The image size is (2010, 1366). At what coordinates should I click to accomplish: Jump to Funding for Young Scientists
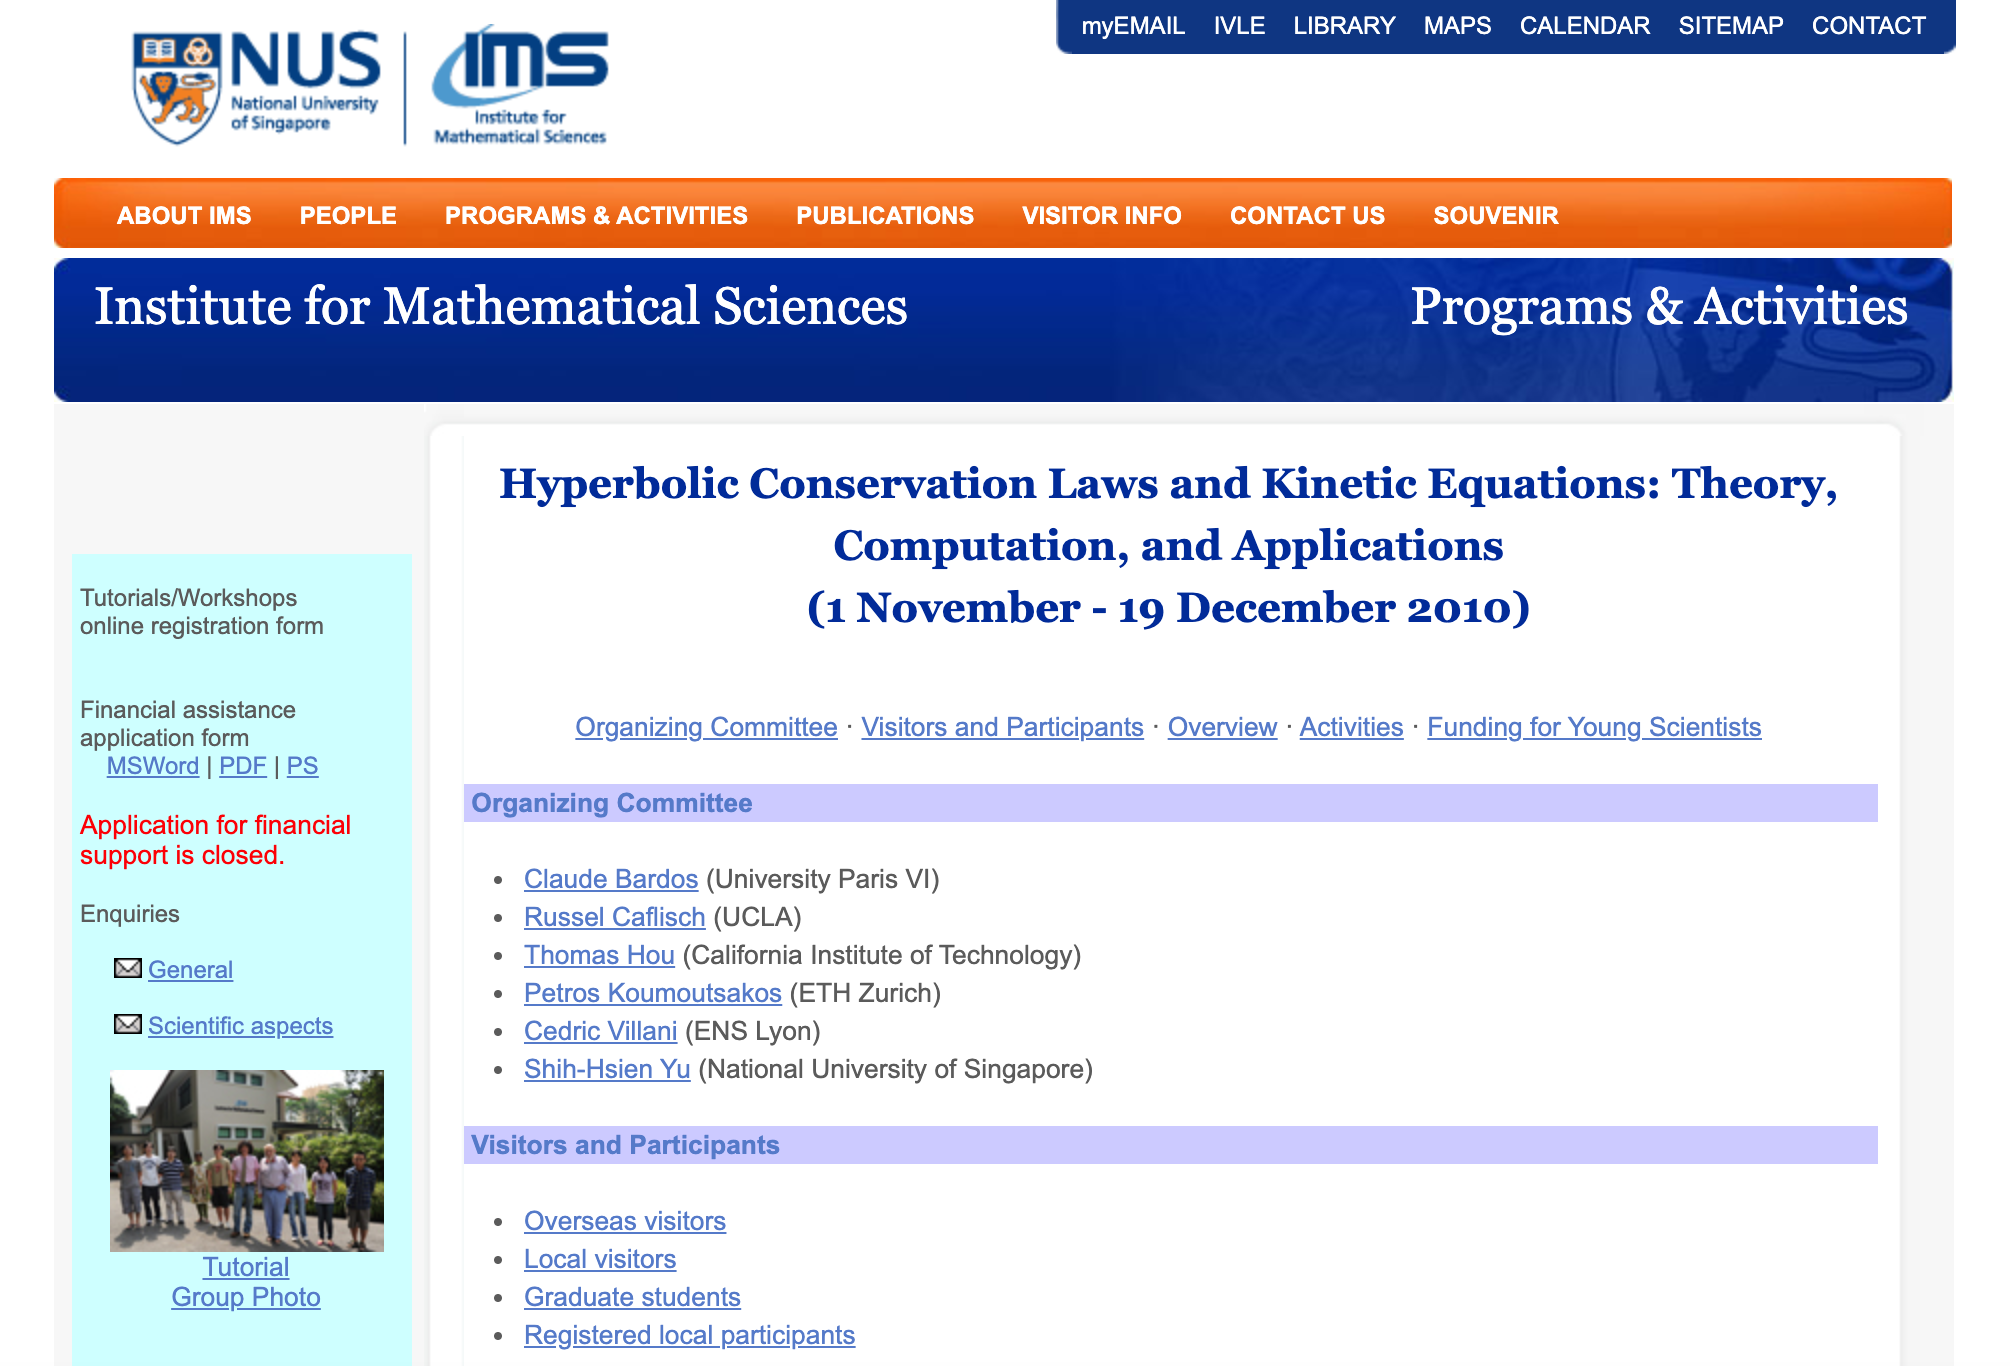tap(1593, 727)
